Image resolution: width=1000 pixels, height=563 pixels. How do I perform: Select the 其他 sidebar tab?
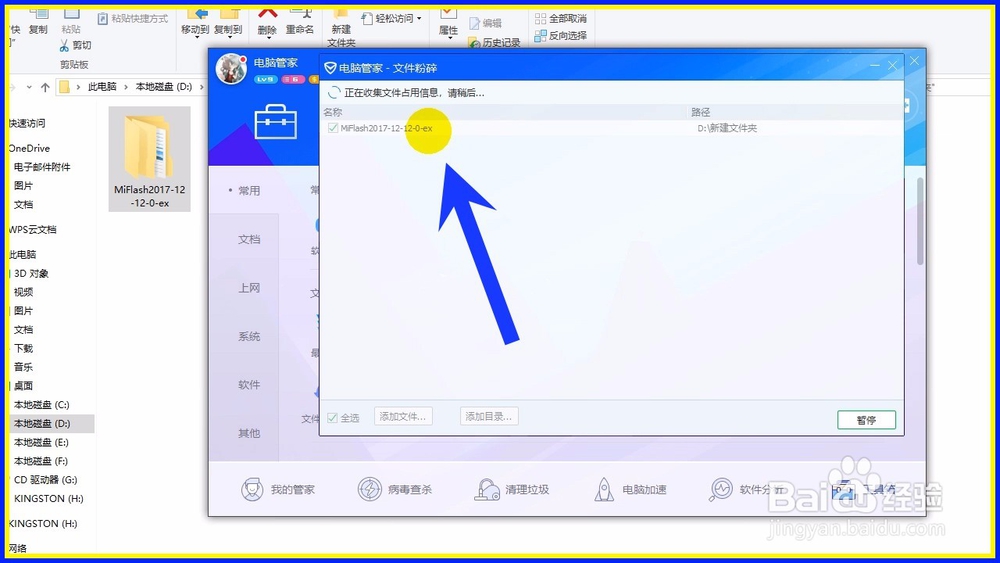point(249,433)
